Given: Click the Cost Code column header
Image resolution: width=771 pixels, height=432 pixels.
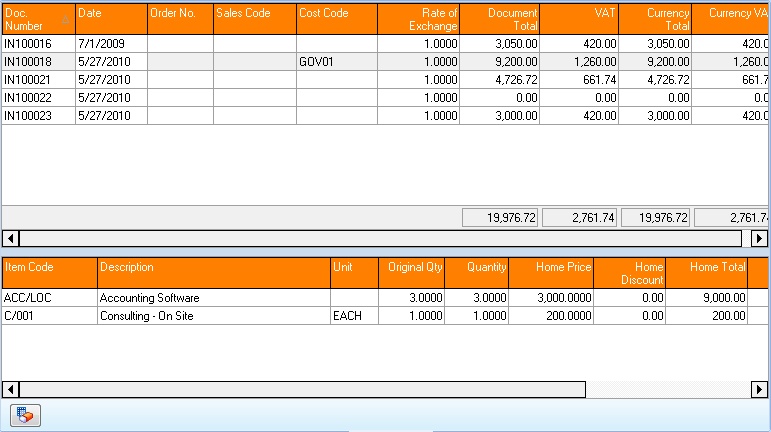Looking at the screenshot, I should (x=337, y=19).
